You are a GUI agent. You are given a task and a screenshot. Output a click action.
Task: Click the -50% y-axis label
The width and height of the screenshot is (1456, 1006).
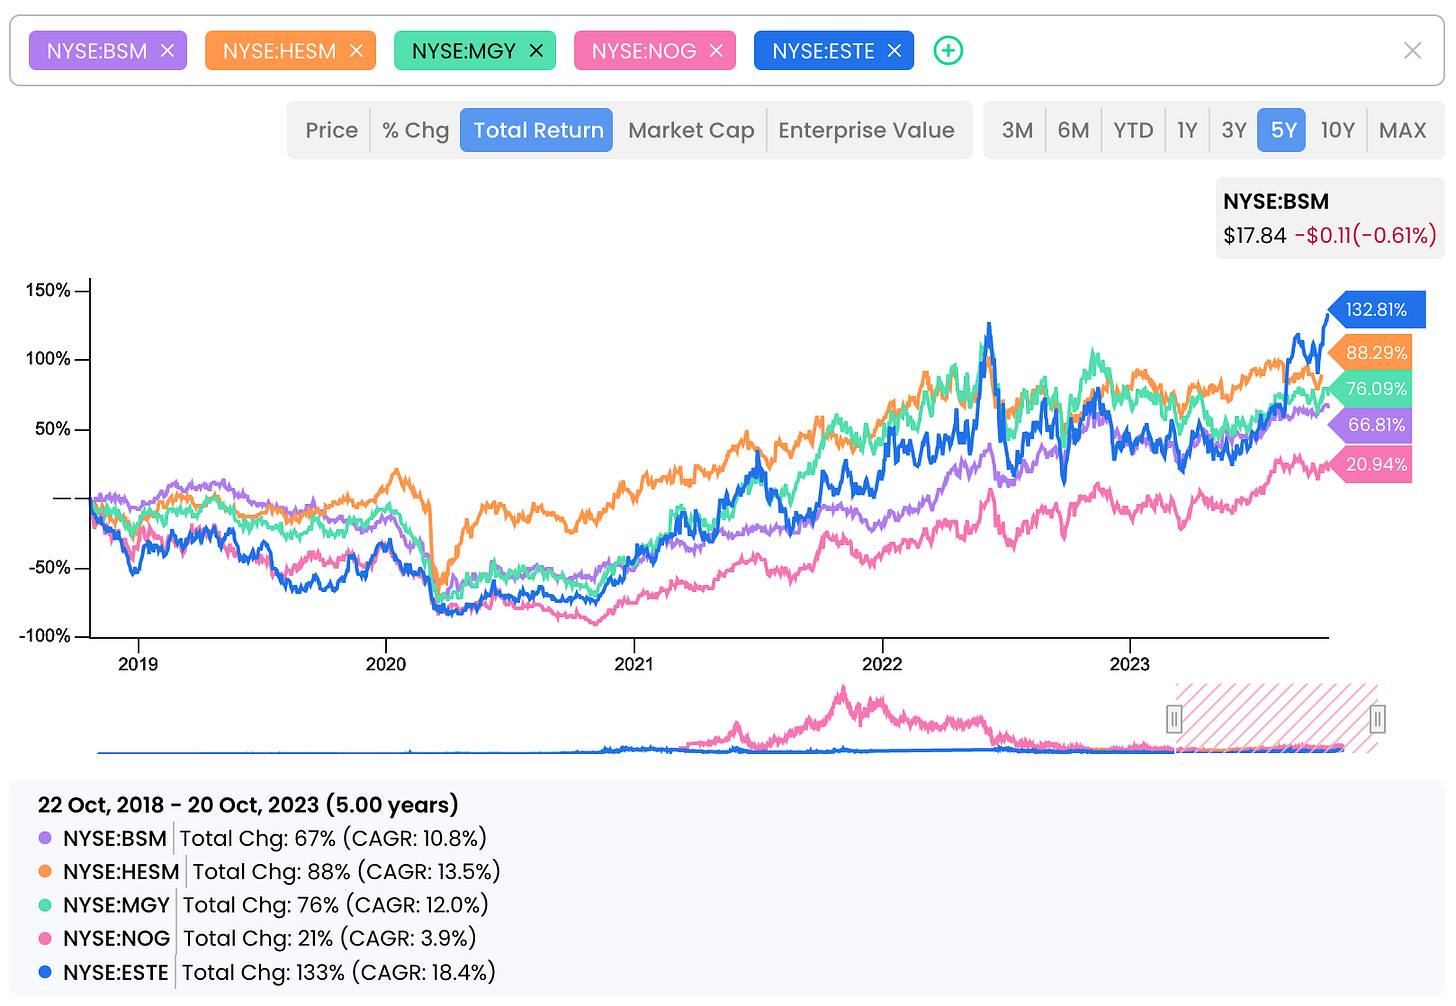(48, 567)
